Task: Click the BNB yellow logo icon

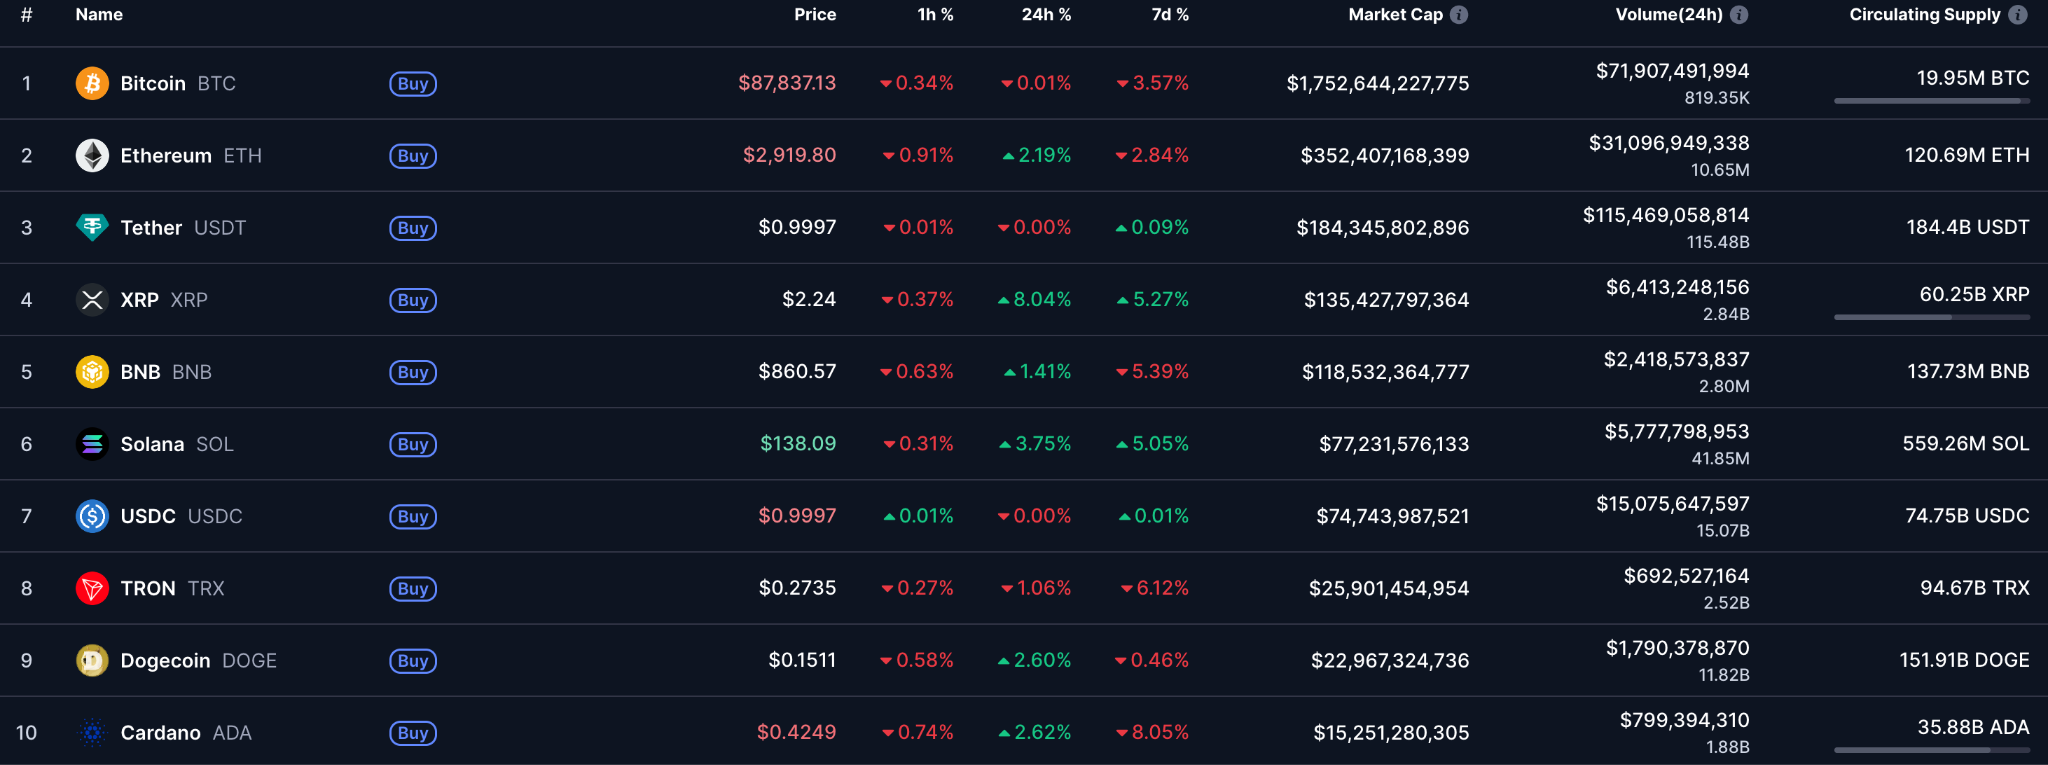Action: (92, 372)
